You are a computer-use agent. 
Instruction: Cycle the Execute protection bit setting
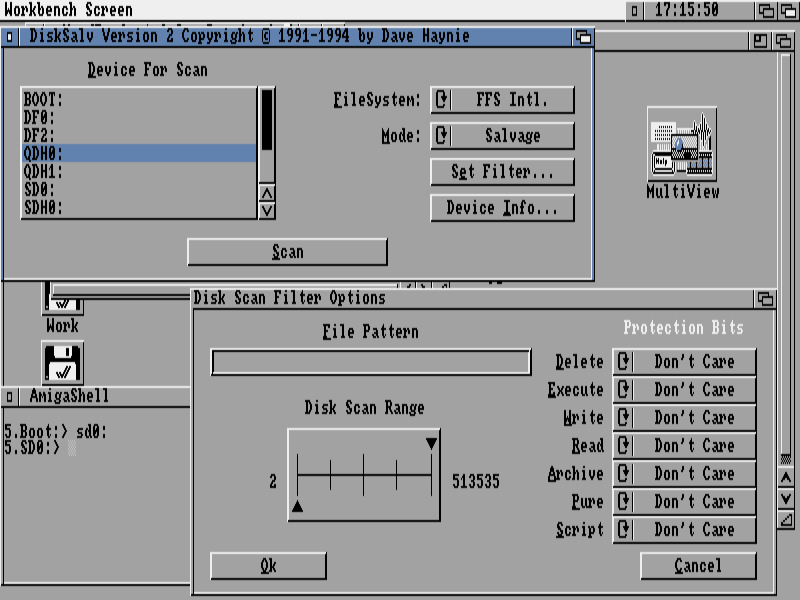click(x=684, y=390)
